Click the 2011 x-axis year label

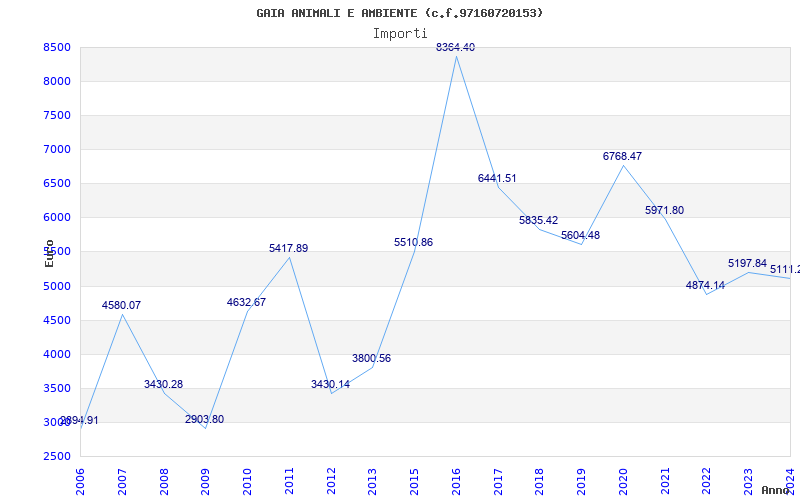tap(289, 482)
